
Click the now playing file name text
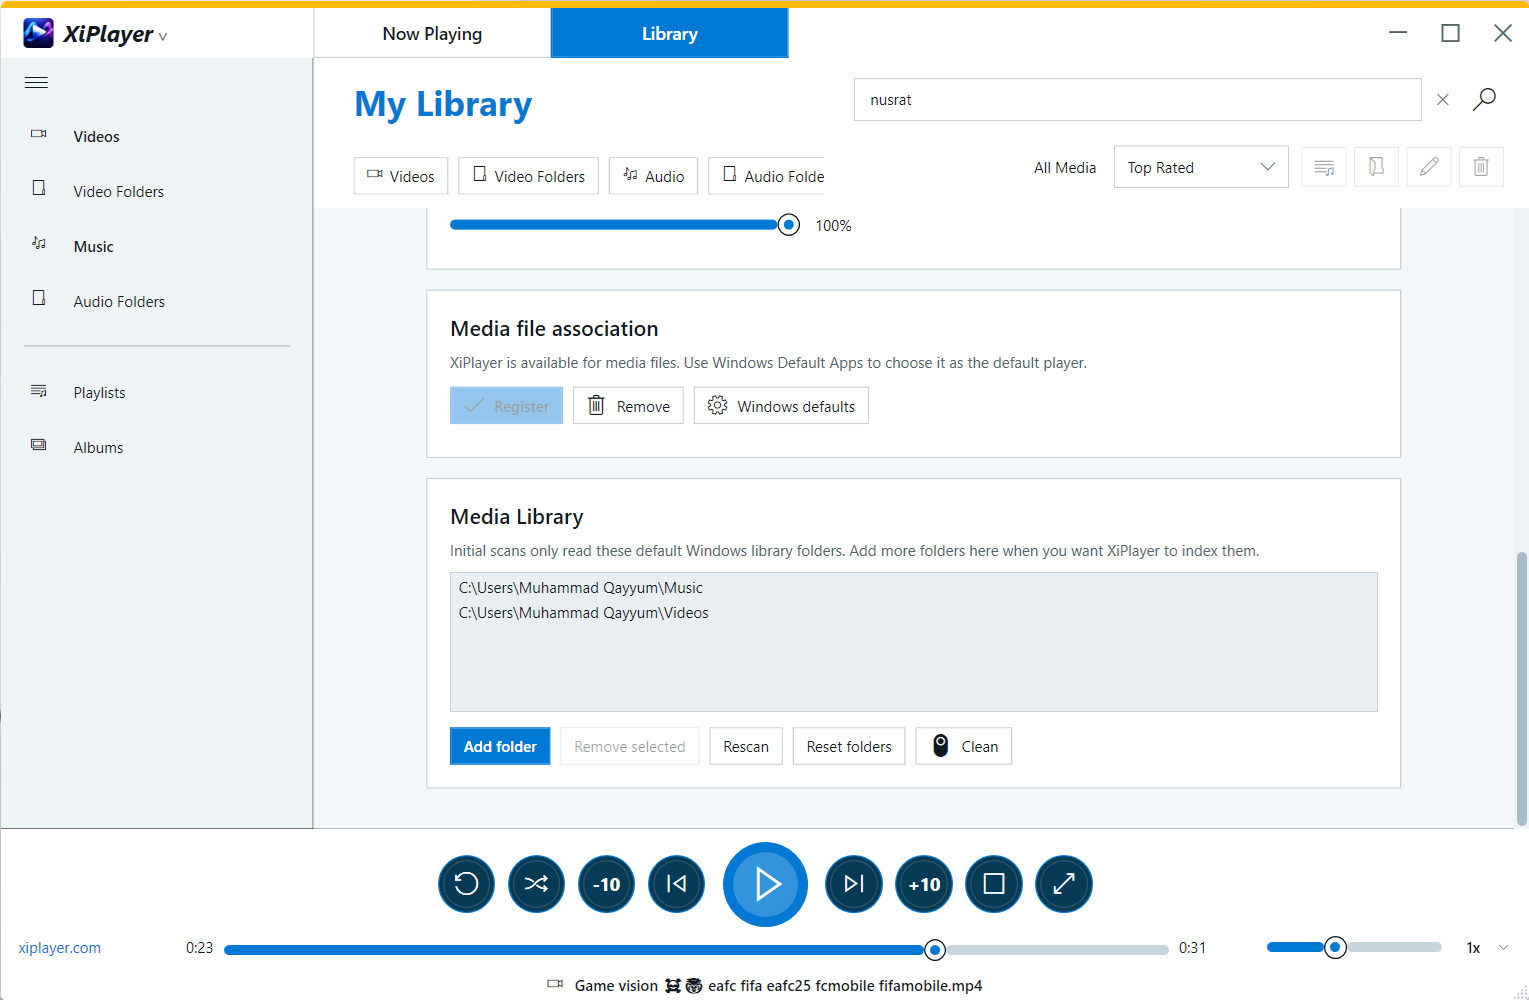pyautogui.click(x=778, y=986)
